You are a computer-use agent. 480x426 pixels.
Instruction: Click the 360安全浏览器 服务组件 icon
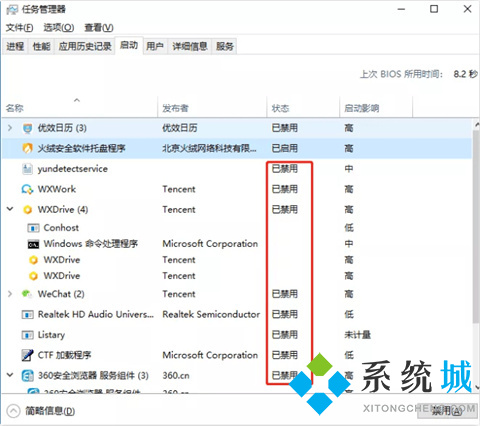[27, 376]
